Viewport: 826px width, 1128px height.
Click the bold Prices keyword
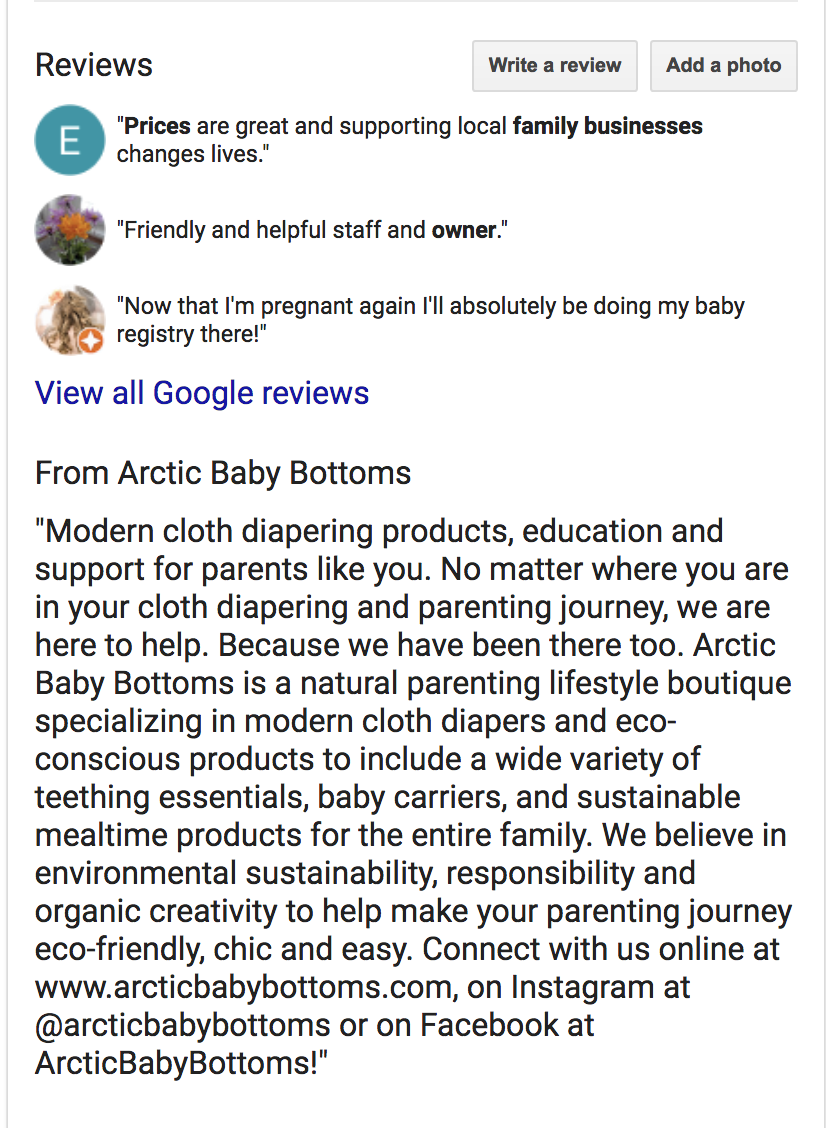(x=158, y=126)
